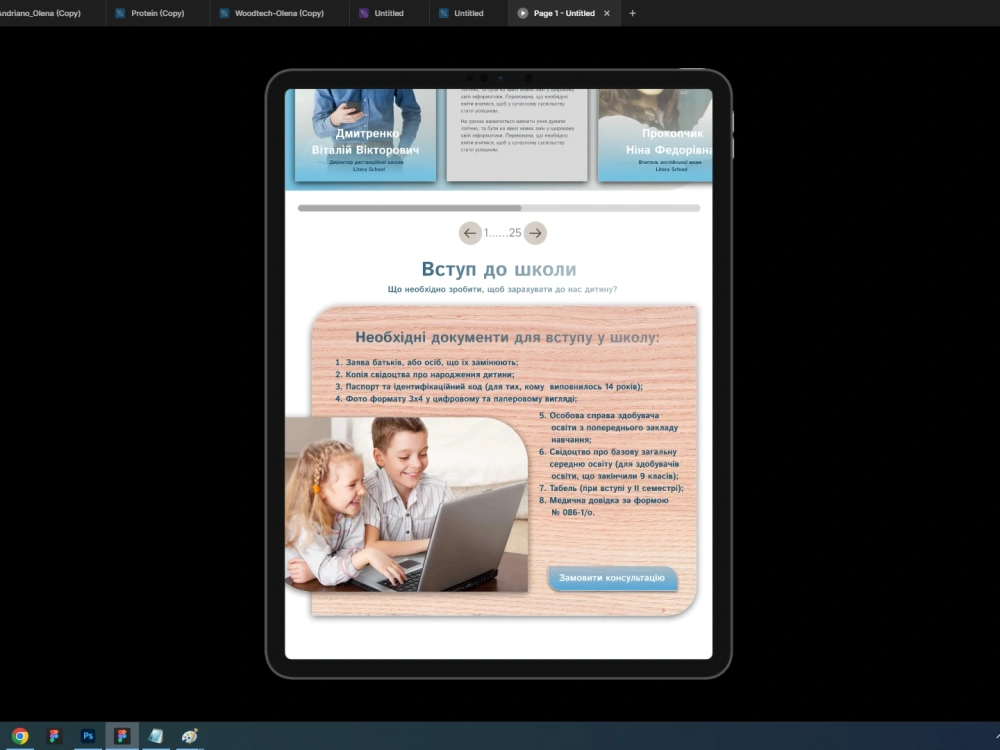Open the first Untitled tab with purple icon

(x=388, y=13)
